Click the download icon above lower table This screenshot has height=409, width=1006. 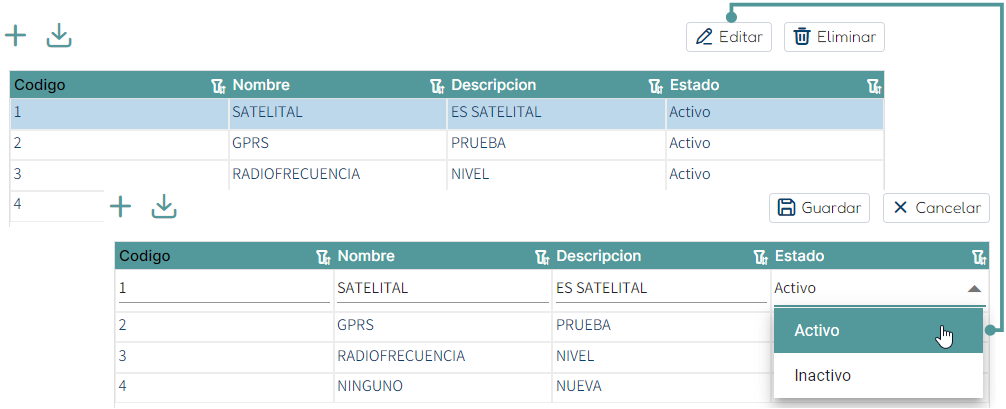coord(164,207)
